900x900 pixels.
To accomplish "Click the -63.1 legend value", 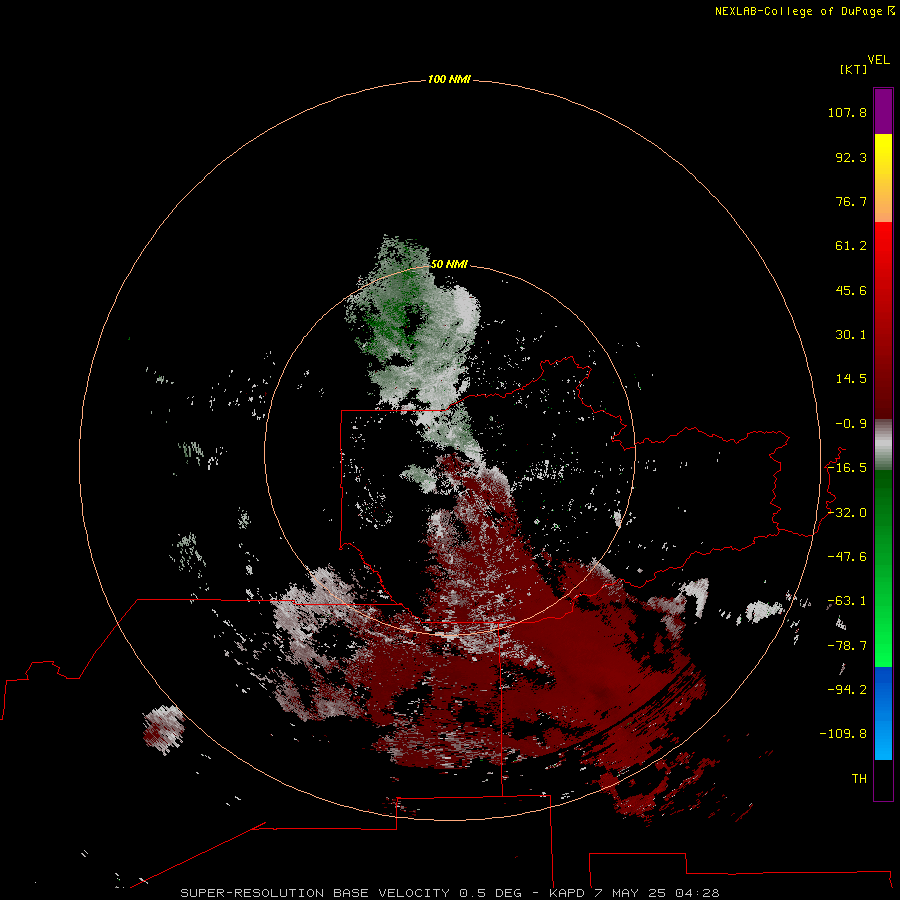I will coord(847,601).
